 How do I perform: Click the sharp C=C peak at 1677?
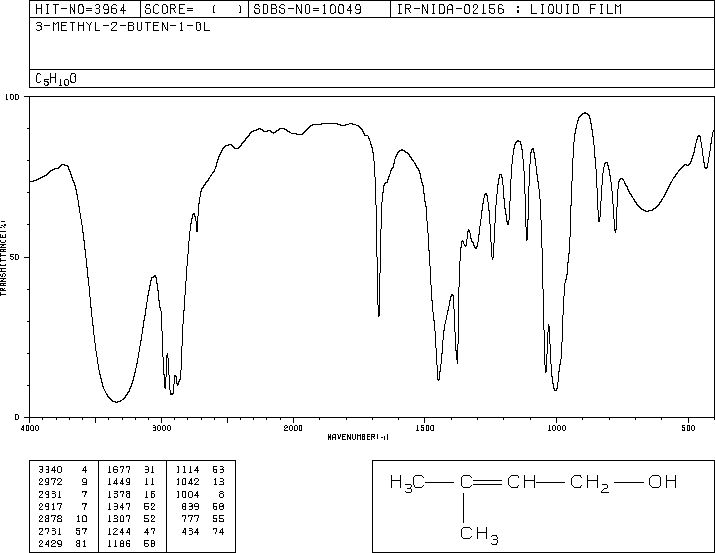click(x=378, y=315)
